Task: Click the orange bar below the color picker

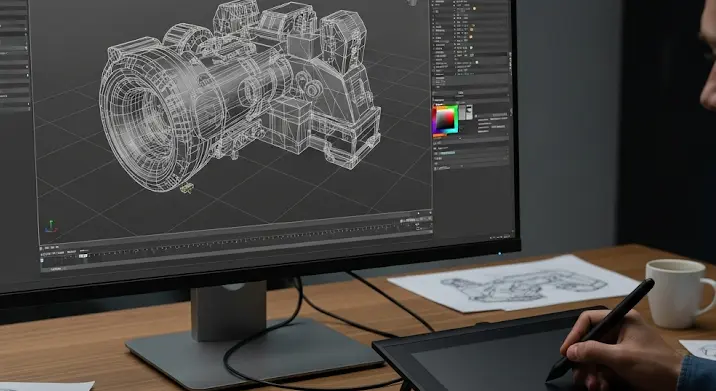Action: [439, 135]
